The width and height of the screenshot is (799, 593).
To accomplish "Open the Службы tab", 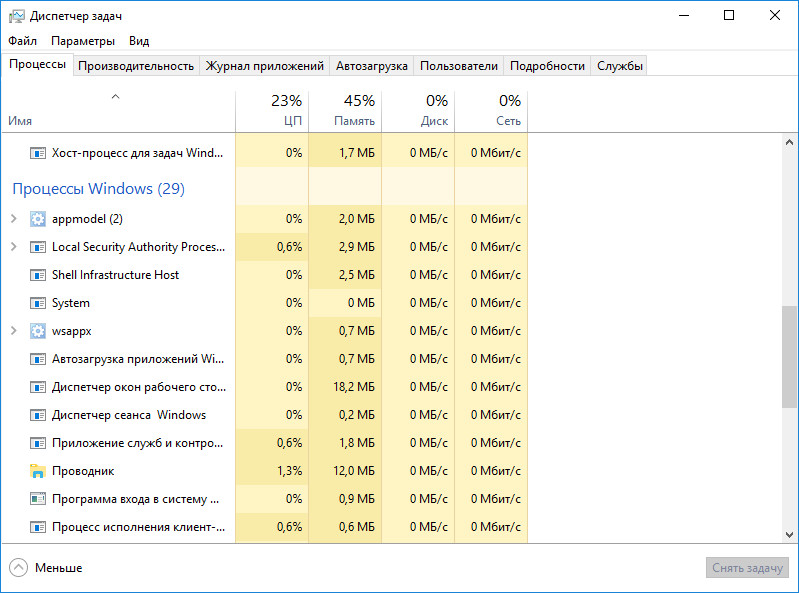I will [x=619, y=66].
